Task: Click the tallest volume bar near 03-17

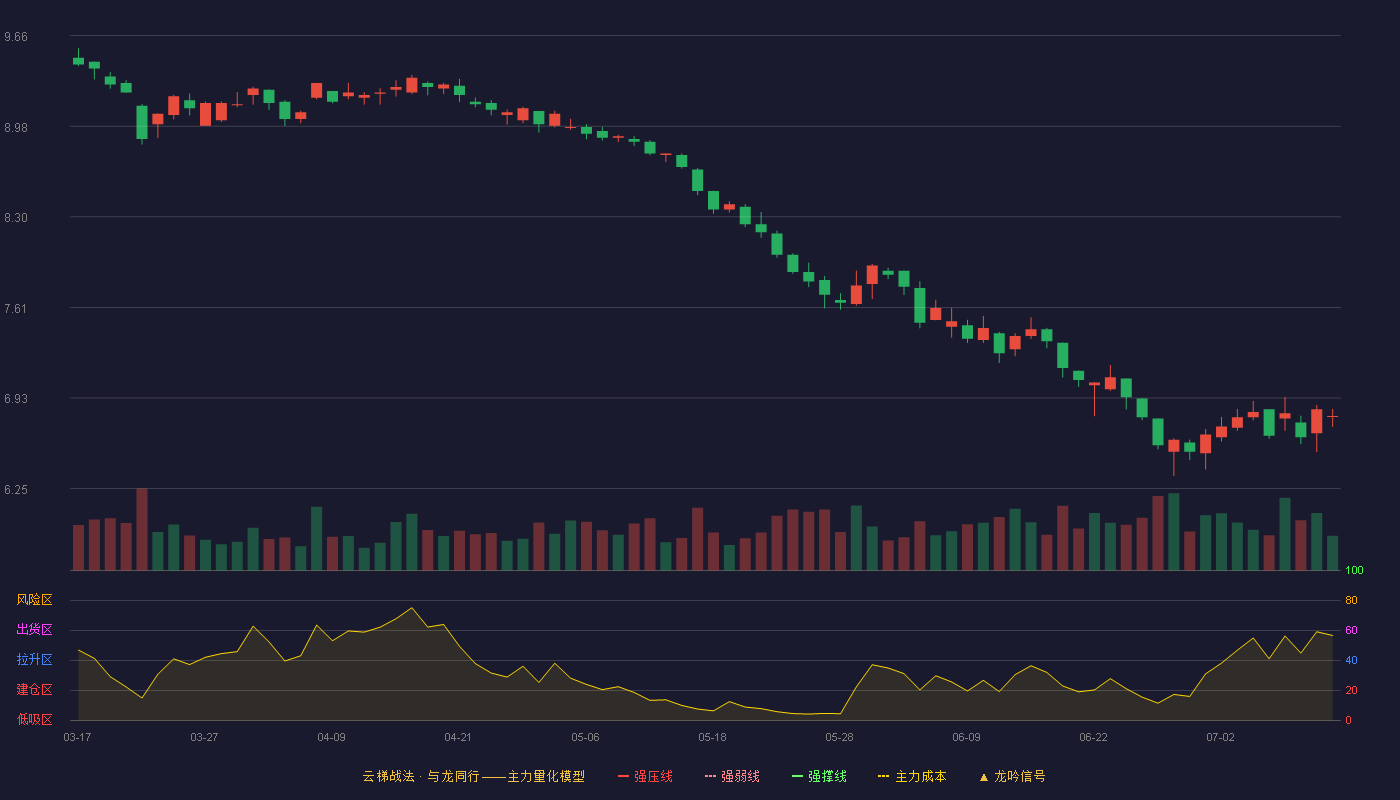Action: (142, 529)
